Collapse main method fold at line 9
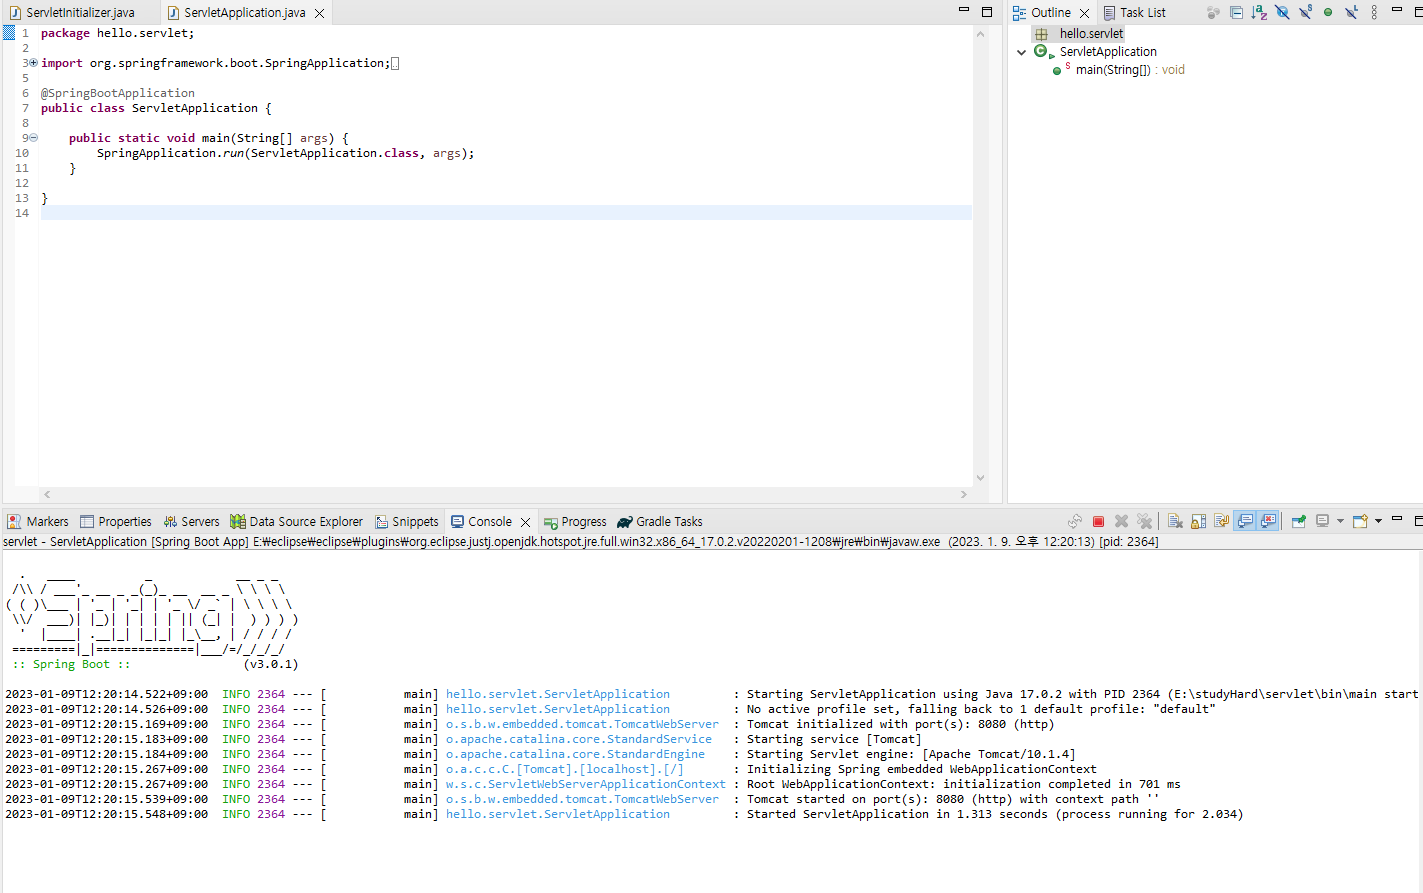This screenshot has width=1423, height=893. [33, 137]
